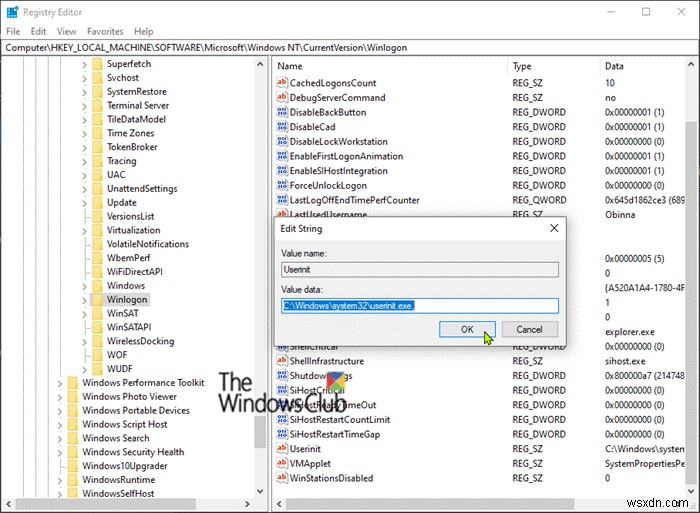The image size is (700, 513).
Task: Select the Windows10Upgrader key
Action: click(125, 466)
